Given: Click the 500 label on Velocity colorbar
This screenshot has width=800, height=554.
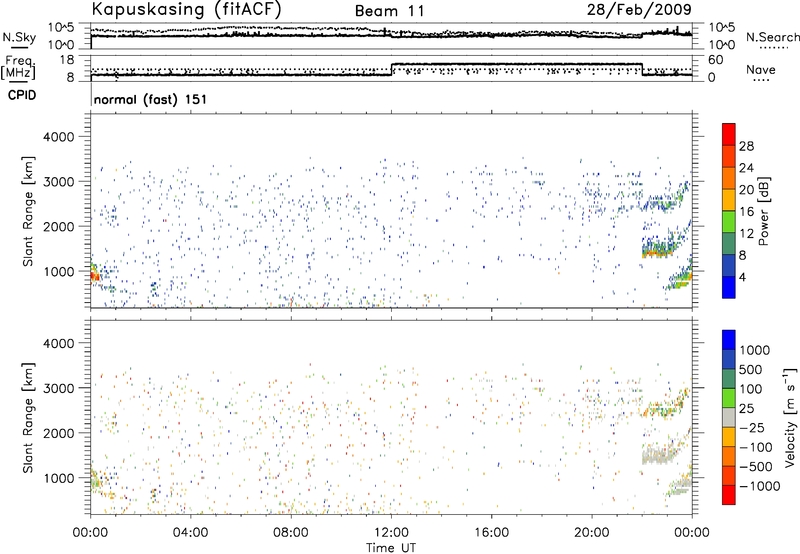Looking at the screenshot, I should point(750,369).
